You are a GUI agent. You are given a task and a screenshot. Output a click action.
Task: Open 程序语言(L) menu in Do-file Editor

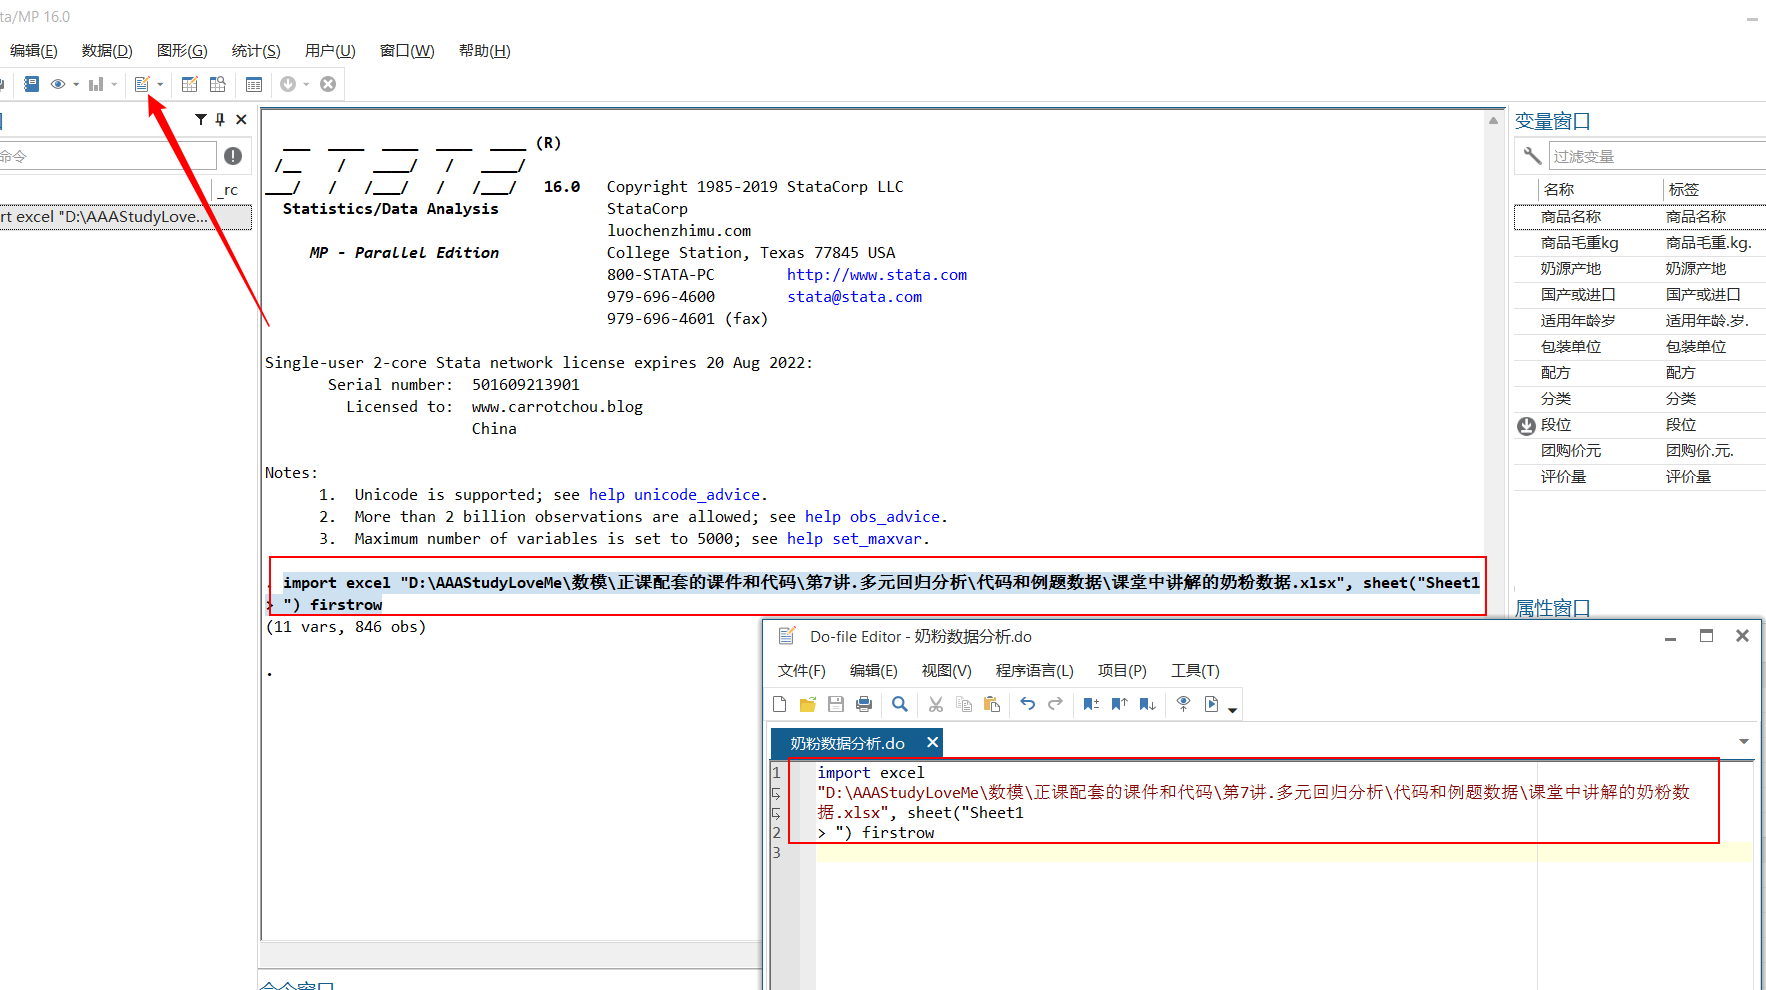[x=1034, y=671]
